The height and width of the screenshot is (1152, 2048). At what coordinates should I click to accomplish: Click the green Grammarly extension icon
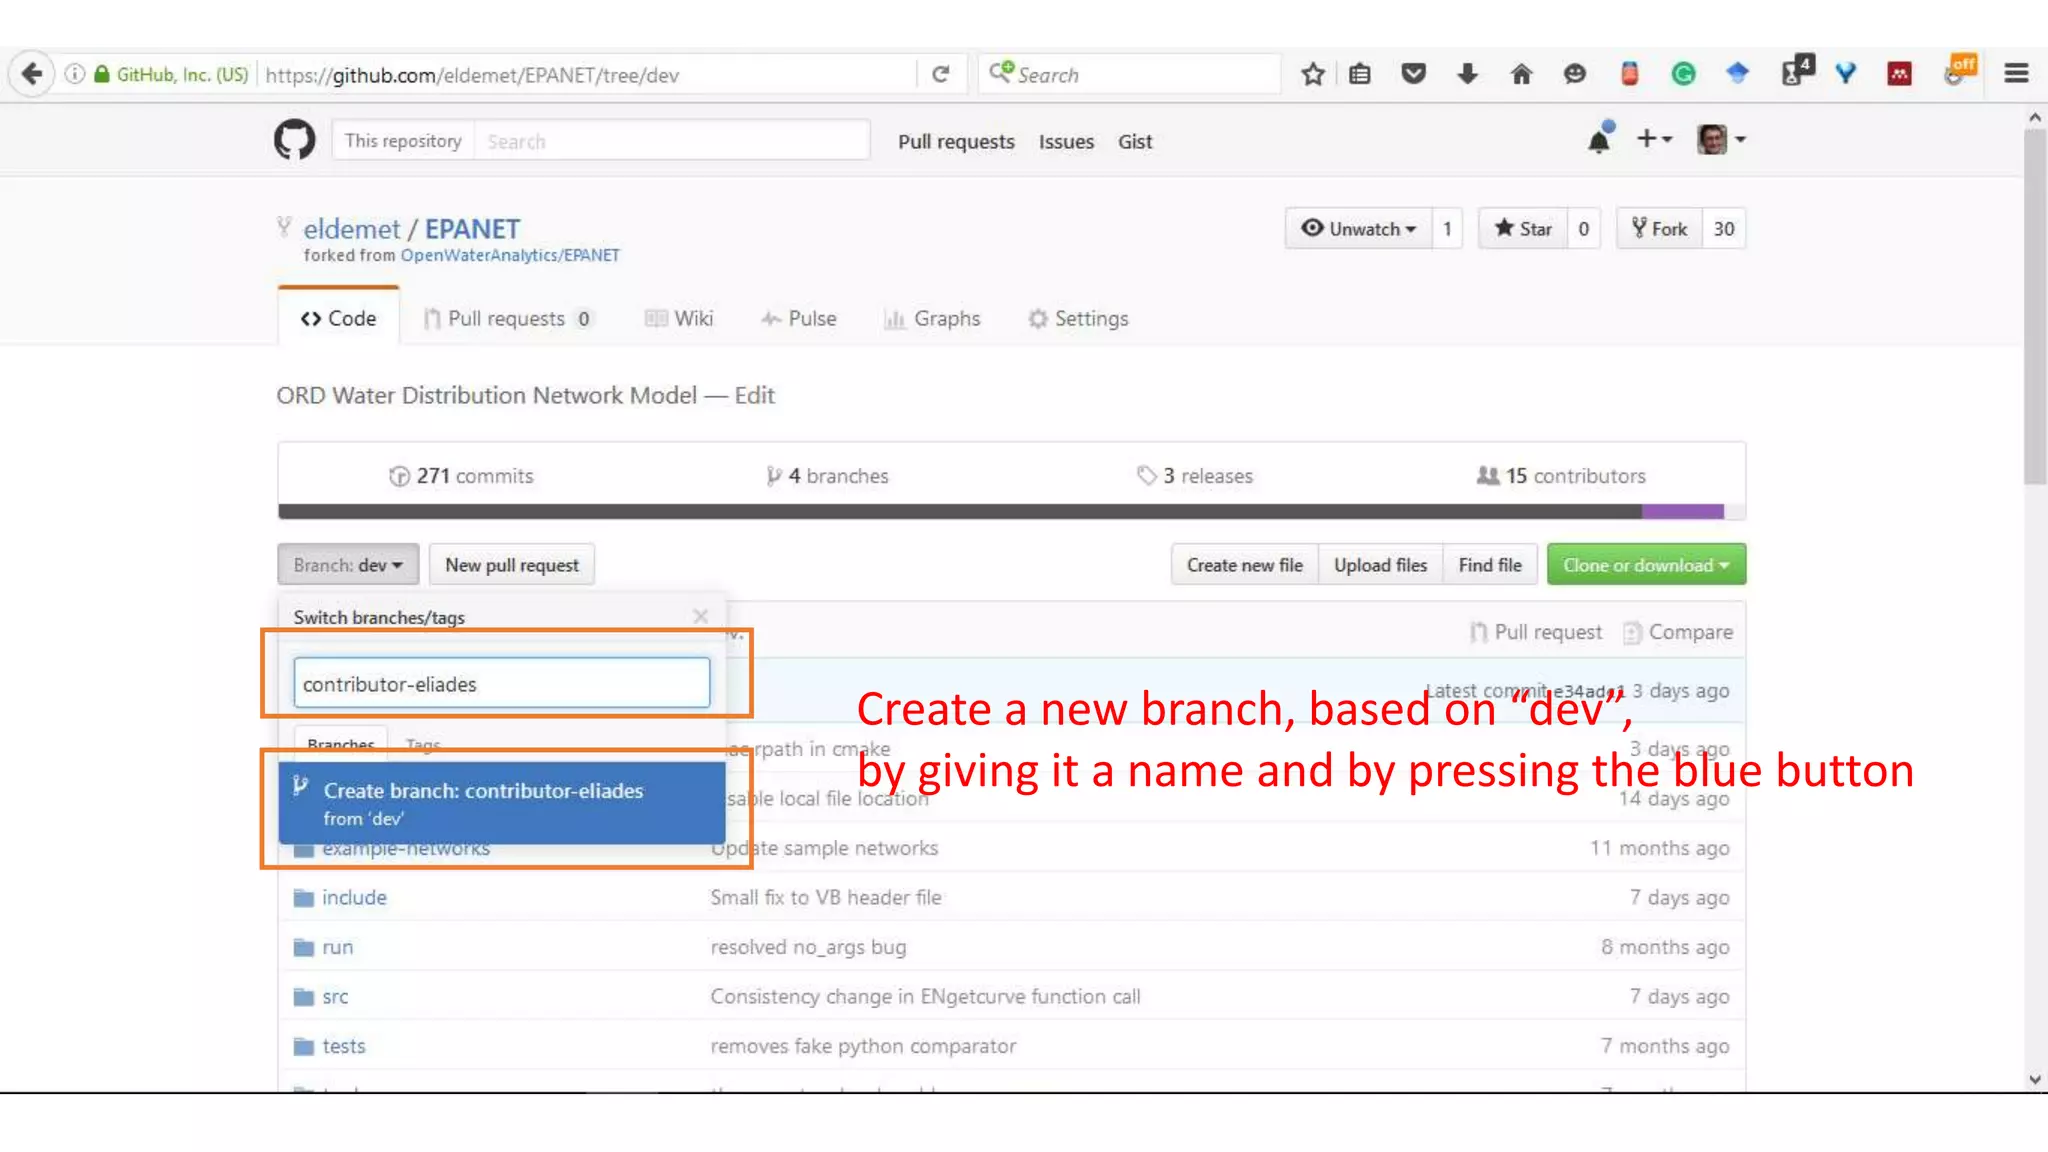click(1683, 74)
